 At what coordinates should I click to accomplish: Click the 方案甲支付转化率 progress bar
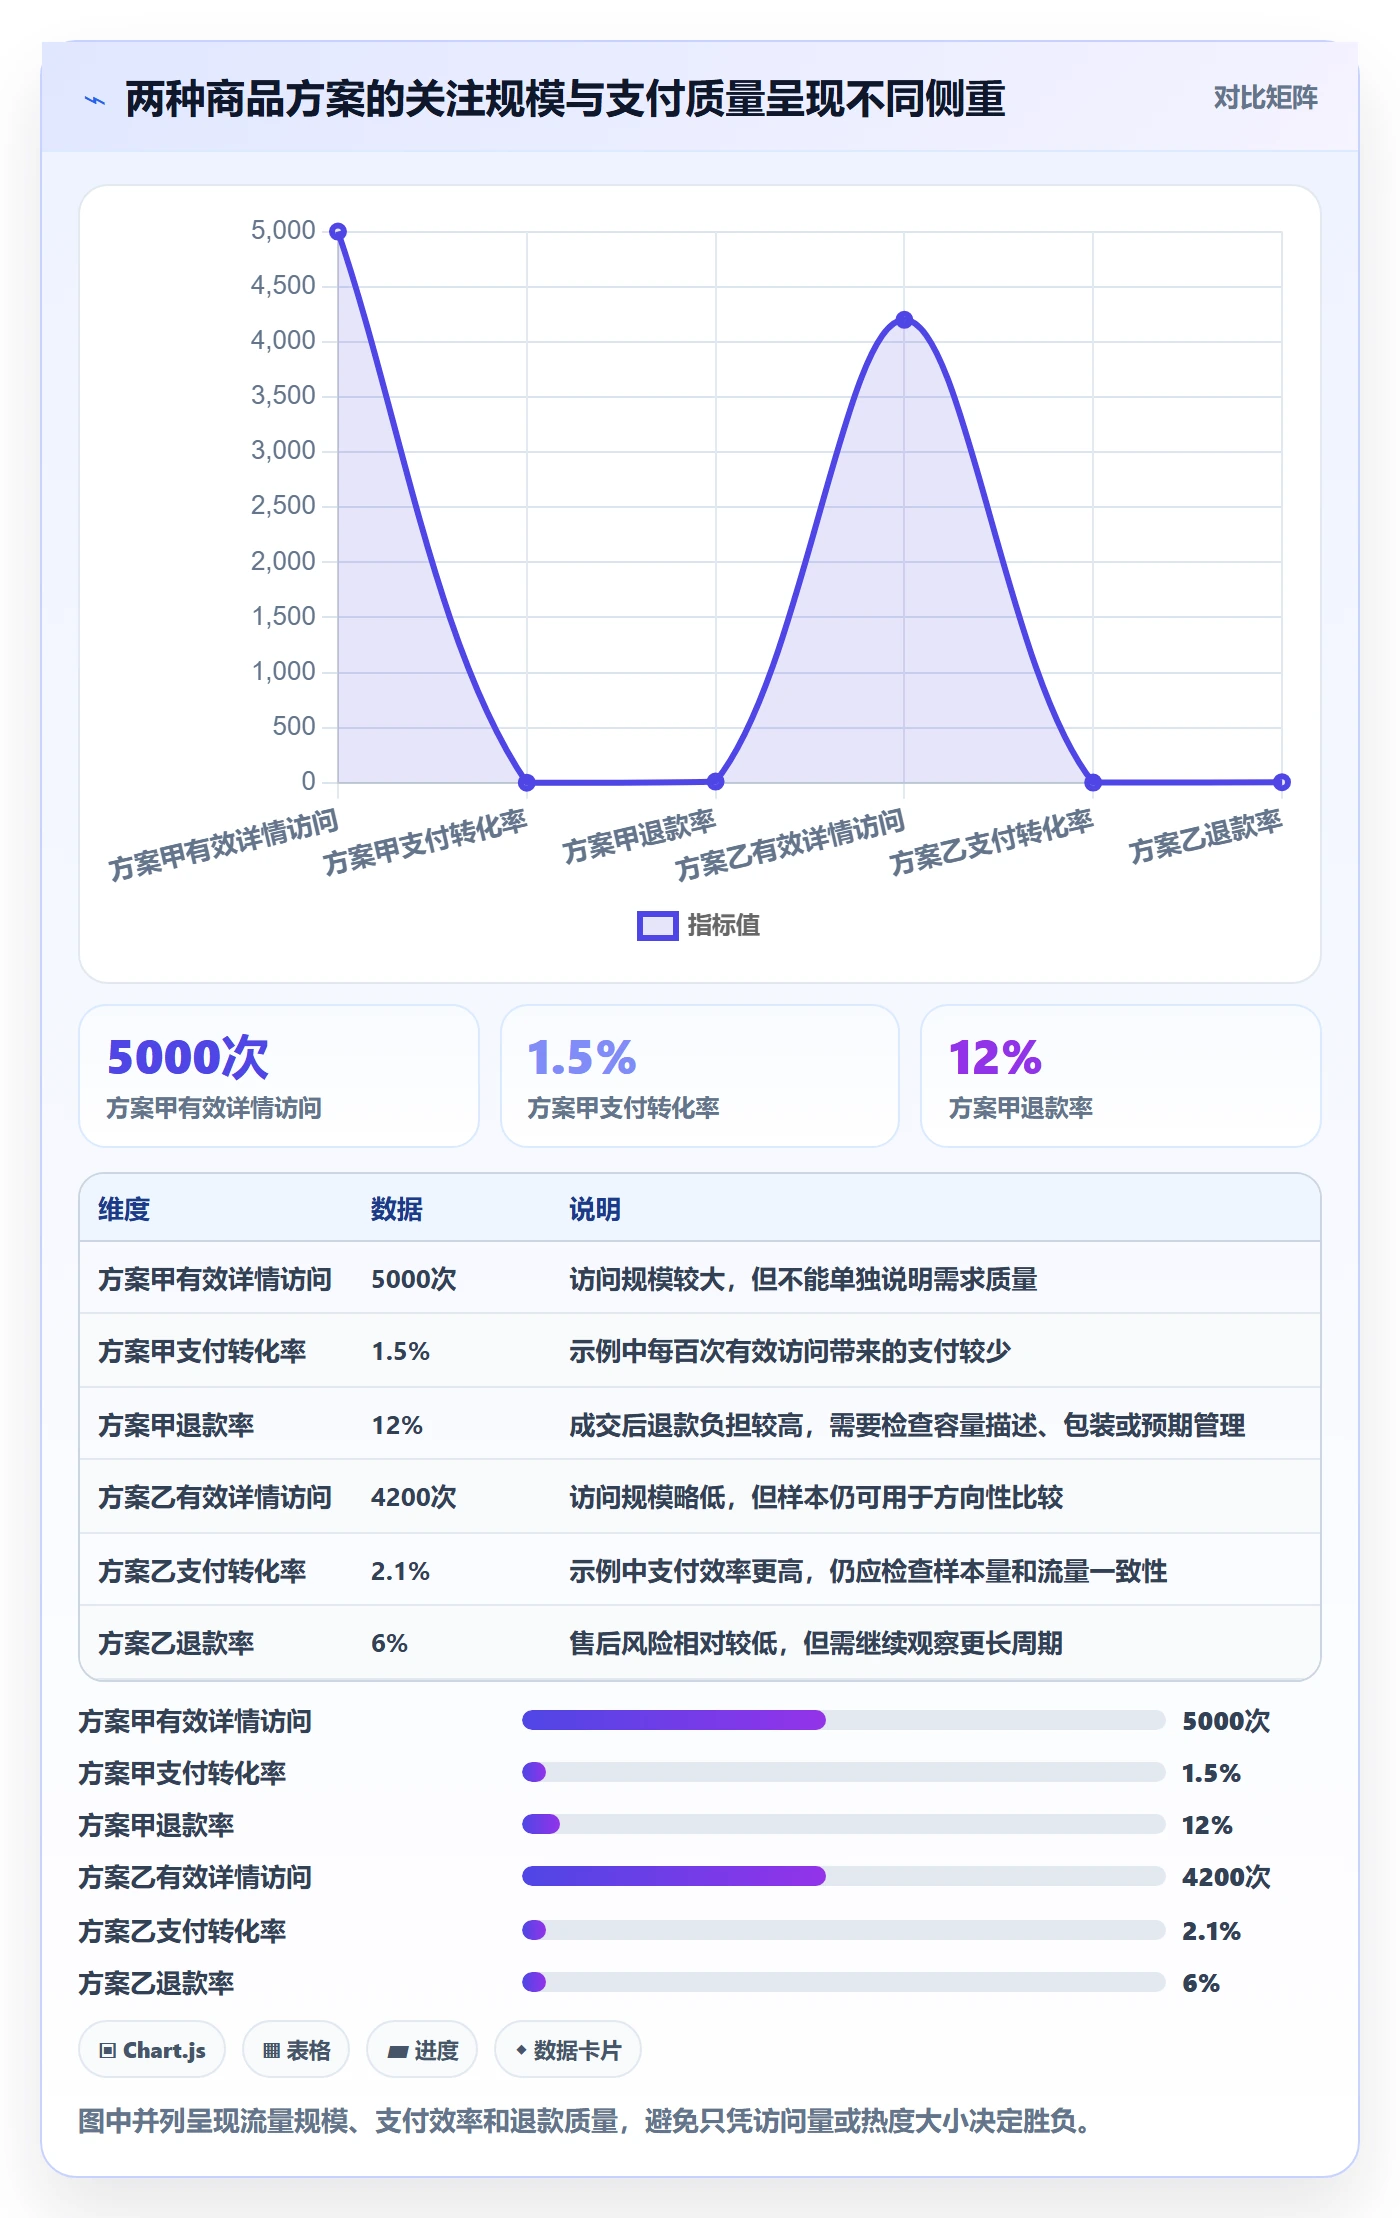[843, 1772]
